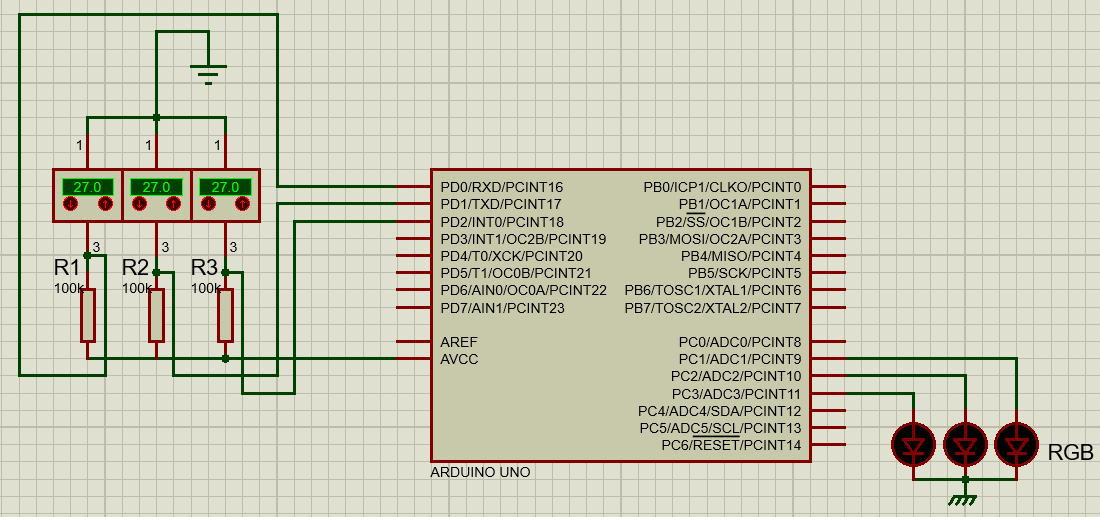Click the R3 reference label
Viewport: 1100px width, 517px height.
(205, 267)
